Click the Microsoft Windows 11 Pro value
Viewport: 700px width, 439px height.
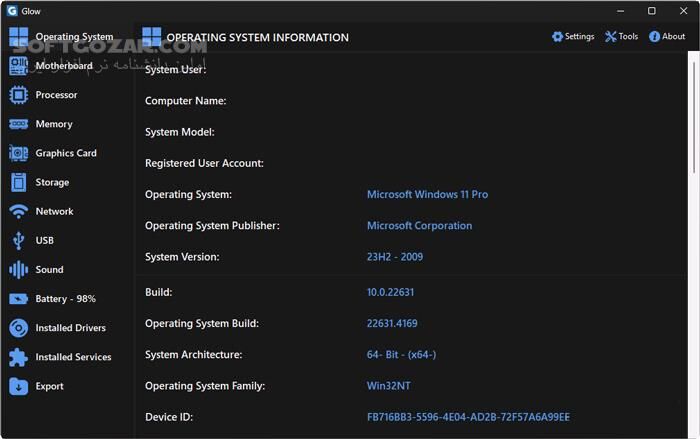click(x=427, y=194)
